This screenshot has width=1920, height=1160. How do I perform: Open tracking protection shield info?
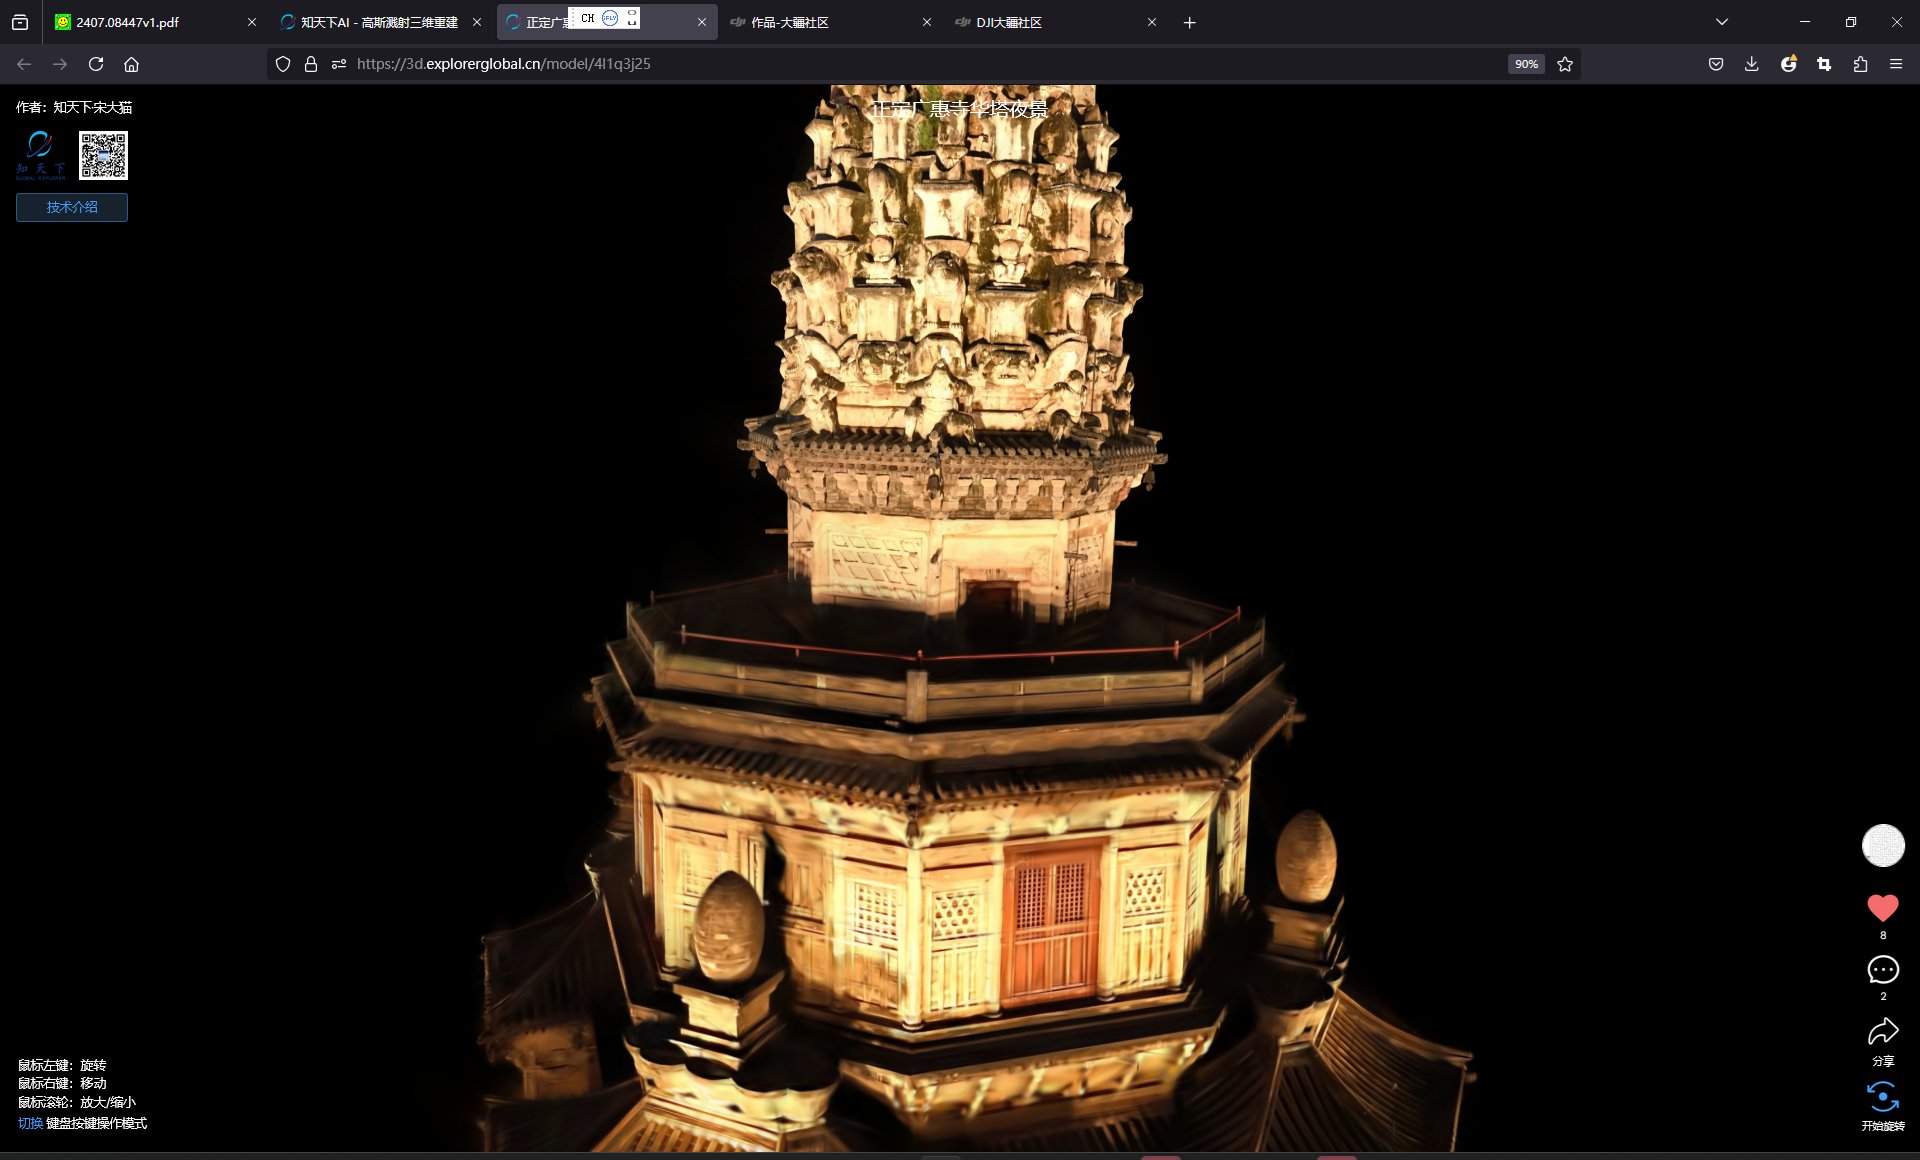(283, 64)
